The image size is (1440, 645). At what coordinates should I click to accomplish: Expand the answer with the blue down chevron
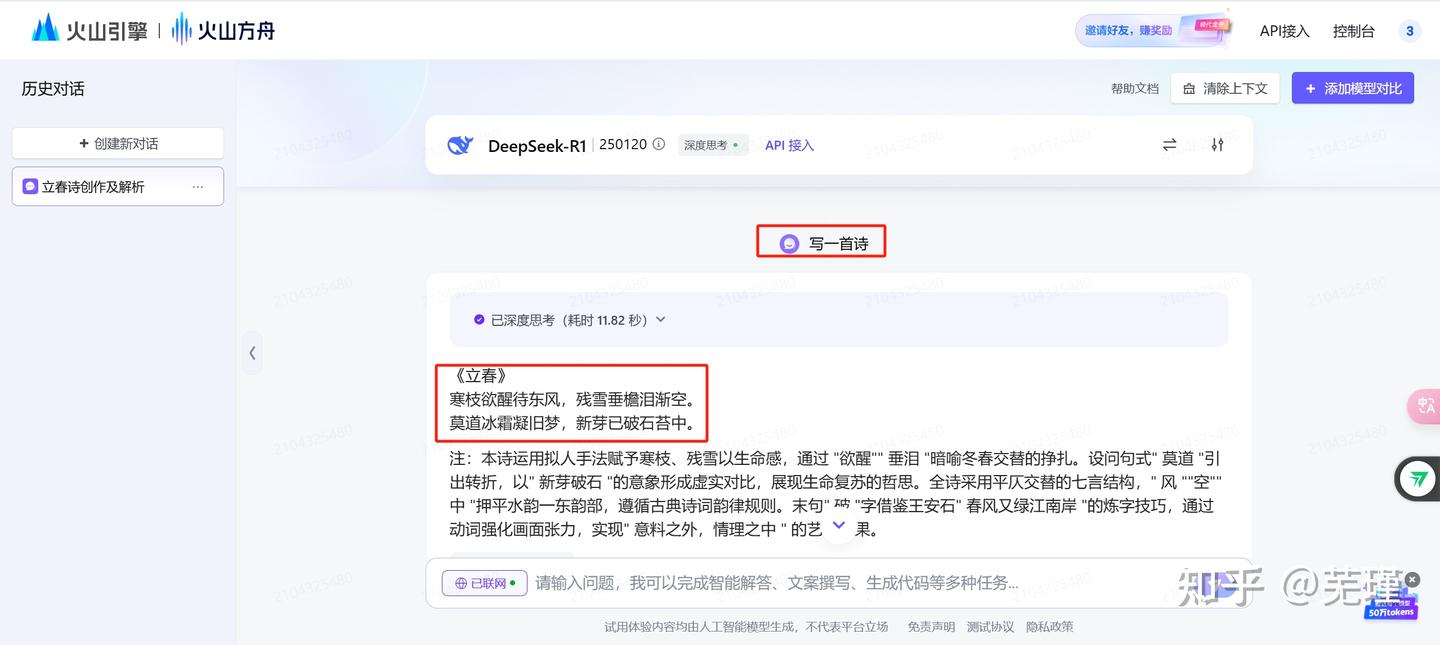coord(838,525)
